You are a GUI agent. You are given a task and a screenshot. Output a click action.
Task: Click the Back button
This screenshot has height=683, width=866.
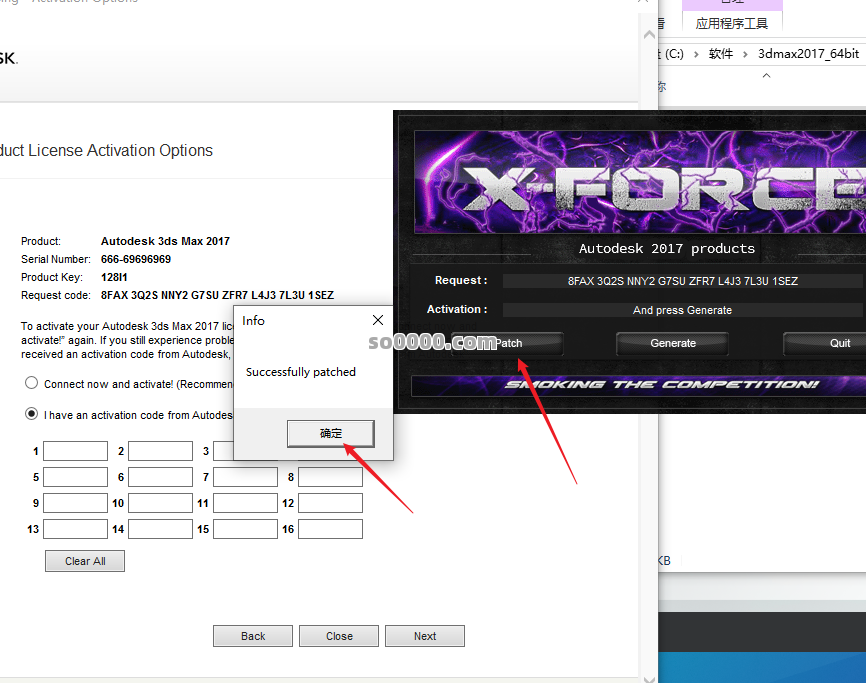(x=253, y=636)
